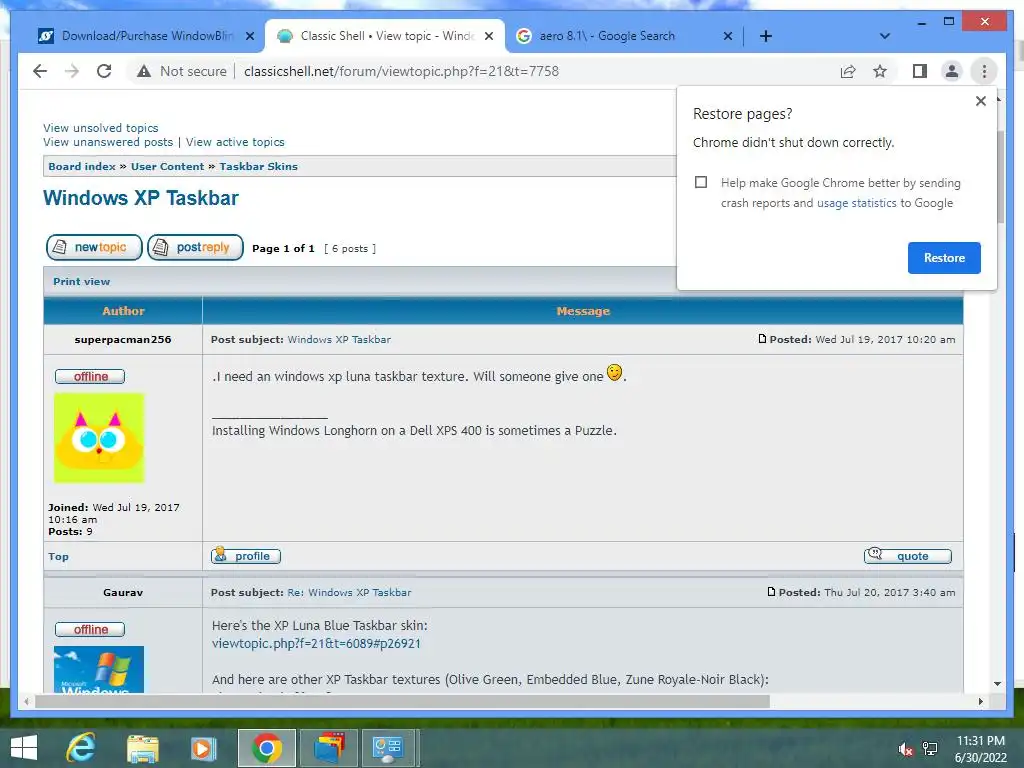Click the winking smiley emoticon
The image size is (1024, 768).
(x=614, y=372)
